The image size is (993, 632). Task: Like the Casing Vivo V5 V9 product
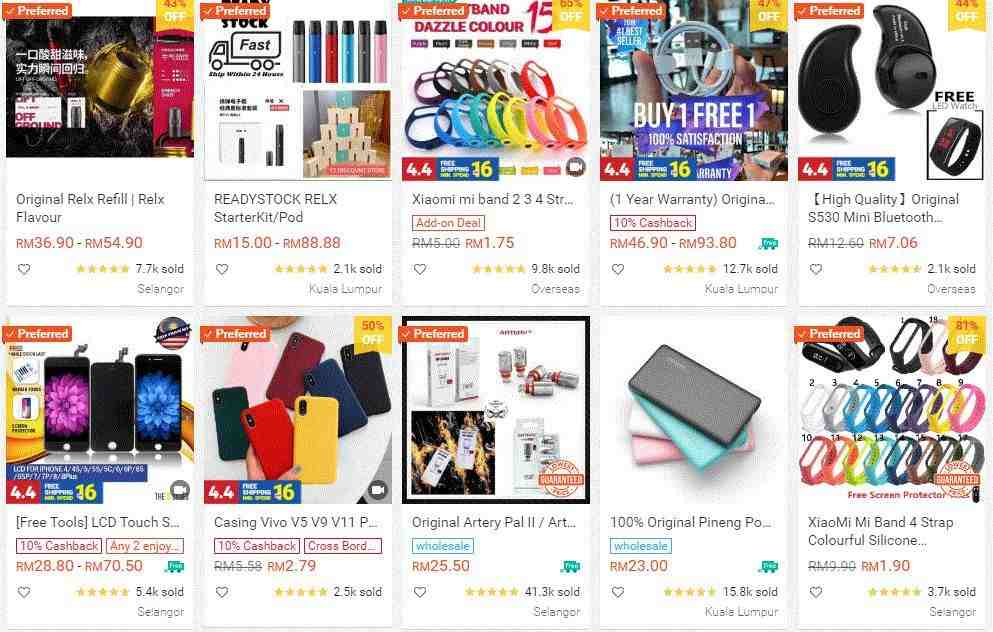(222, 592)
